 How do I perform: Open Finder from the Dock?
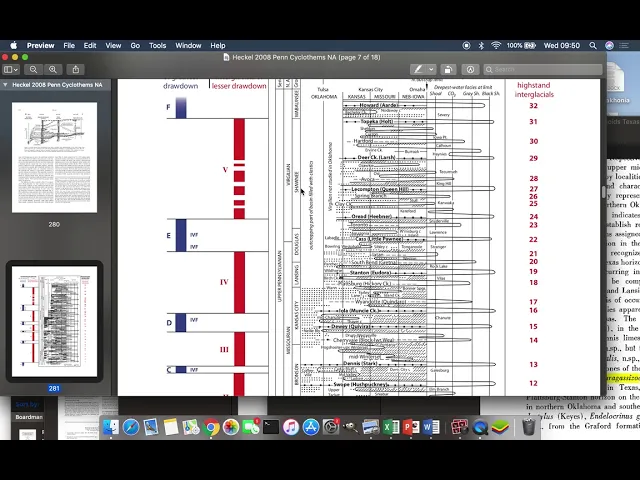[111, 427]
